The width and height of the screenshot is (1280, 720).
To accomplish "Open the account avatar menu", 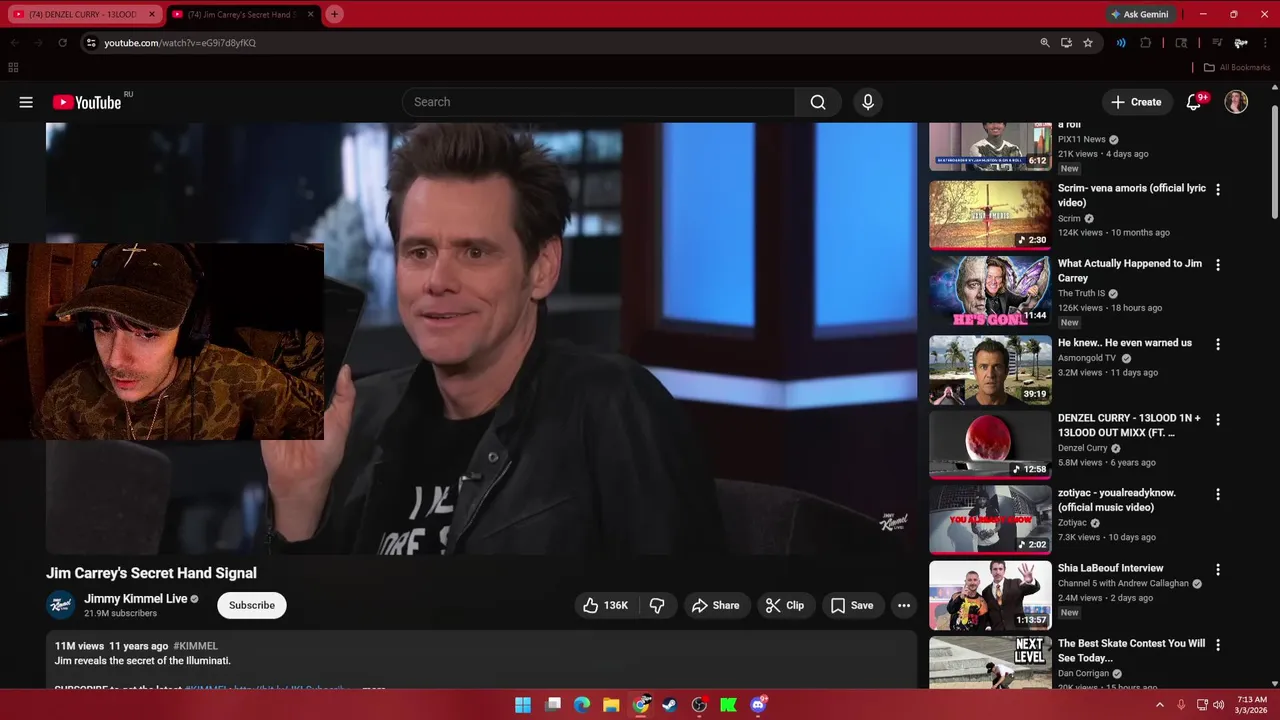I will pyautogui.click(x=1237, y=102).
